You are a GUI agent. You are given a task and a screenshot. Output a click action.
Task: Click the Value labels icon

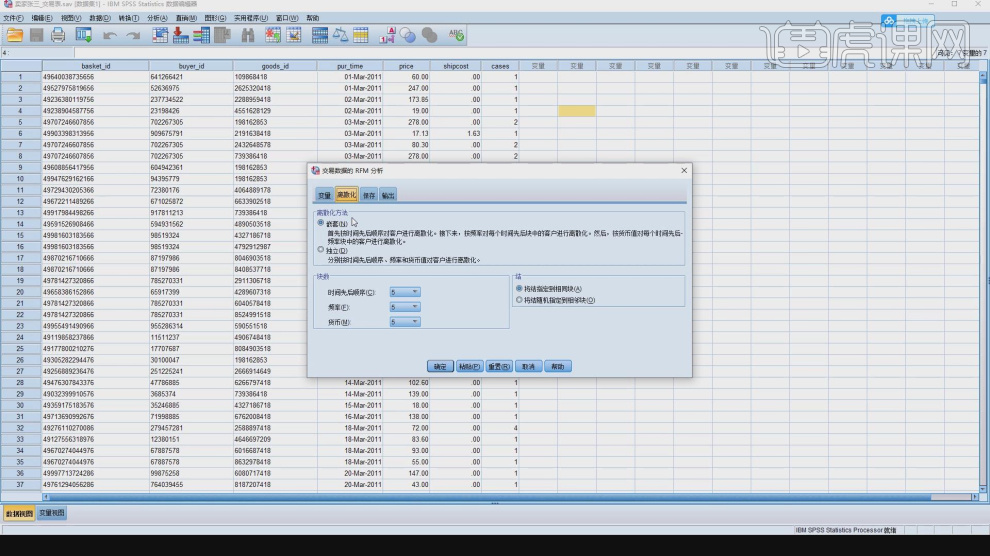[387, 35]
